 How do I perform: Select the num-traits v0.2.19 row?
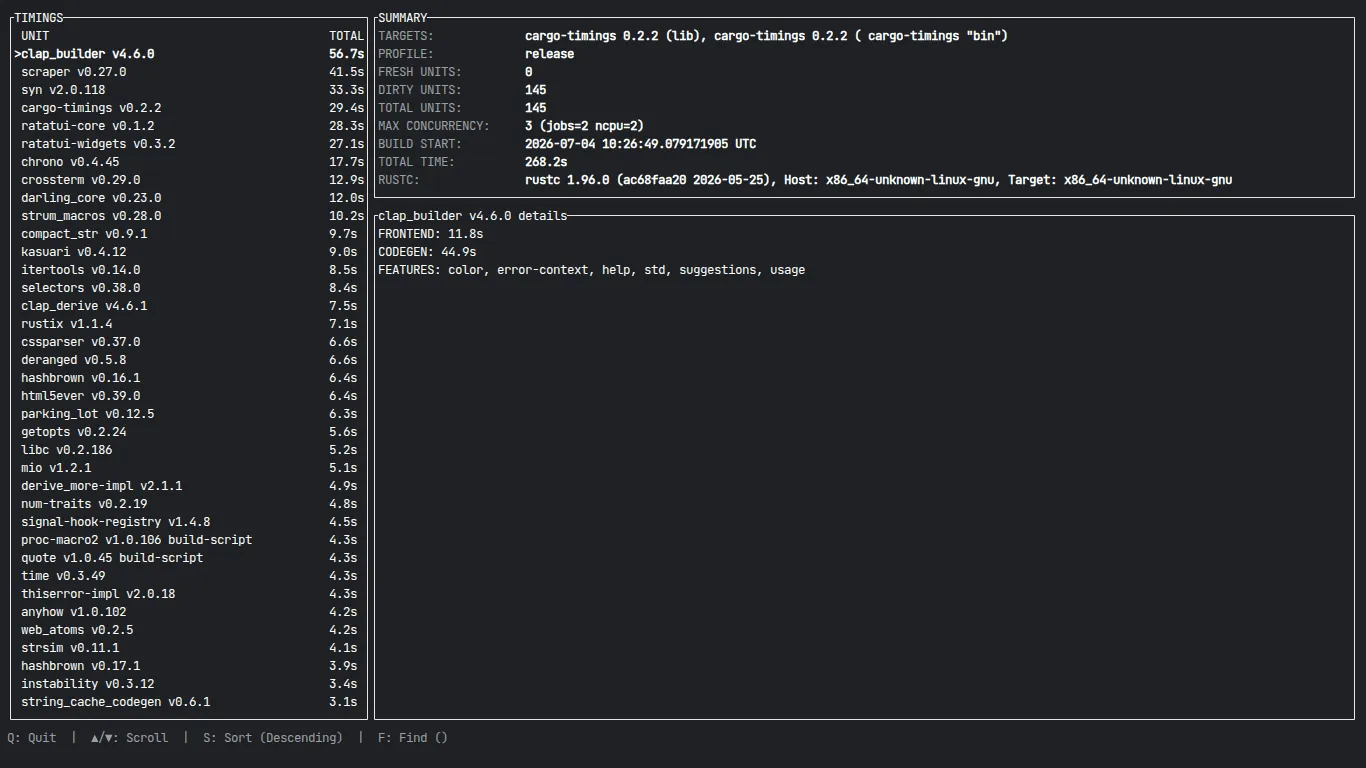tap(189, 504)
